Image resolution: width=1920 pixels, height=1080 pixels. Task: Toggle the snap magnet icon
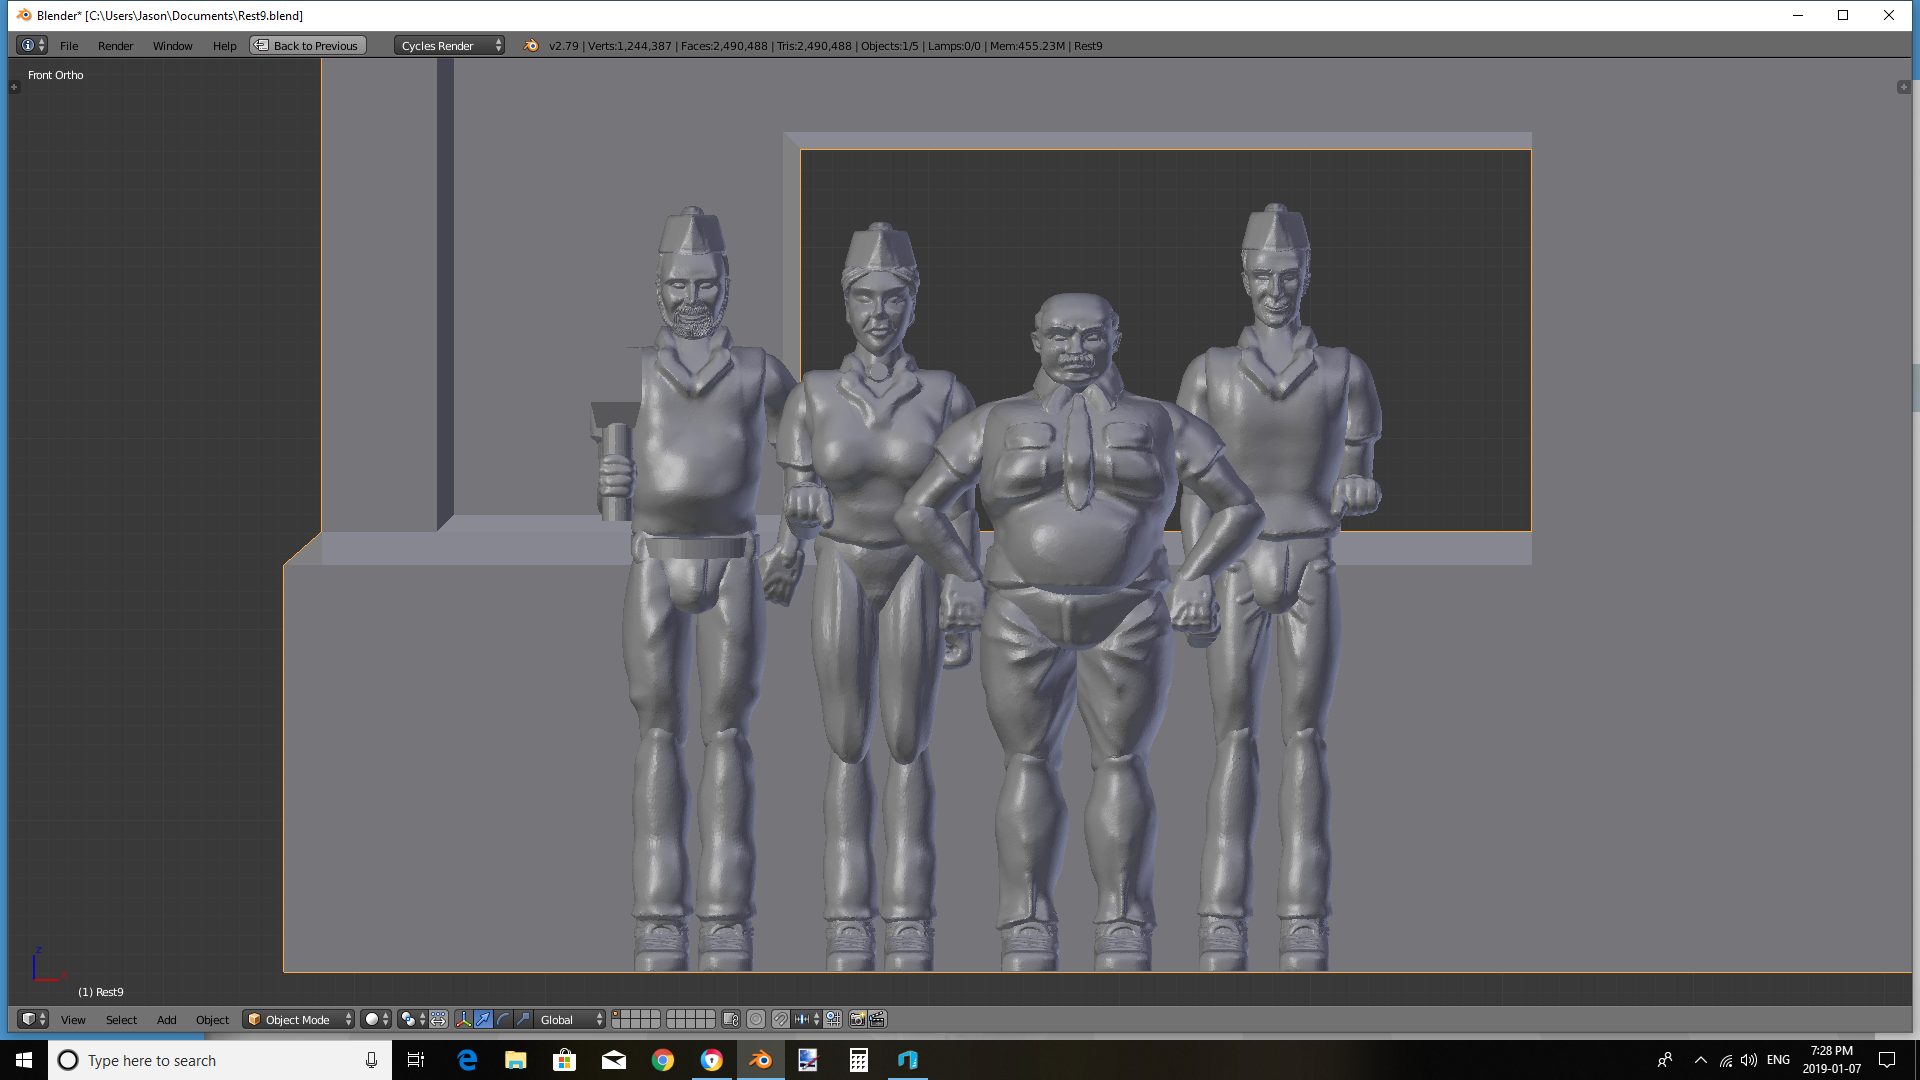tap(780, 1019)
